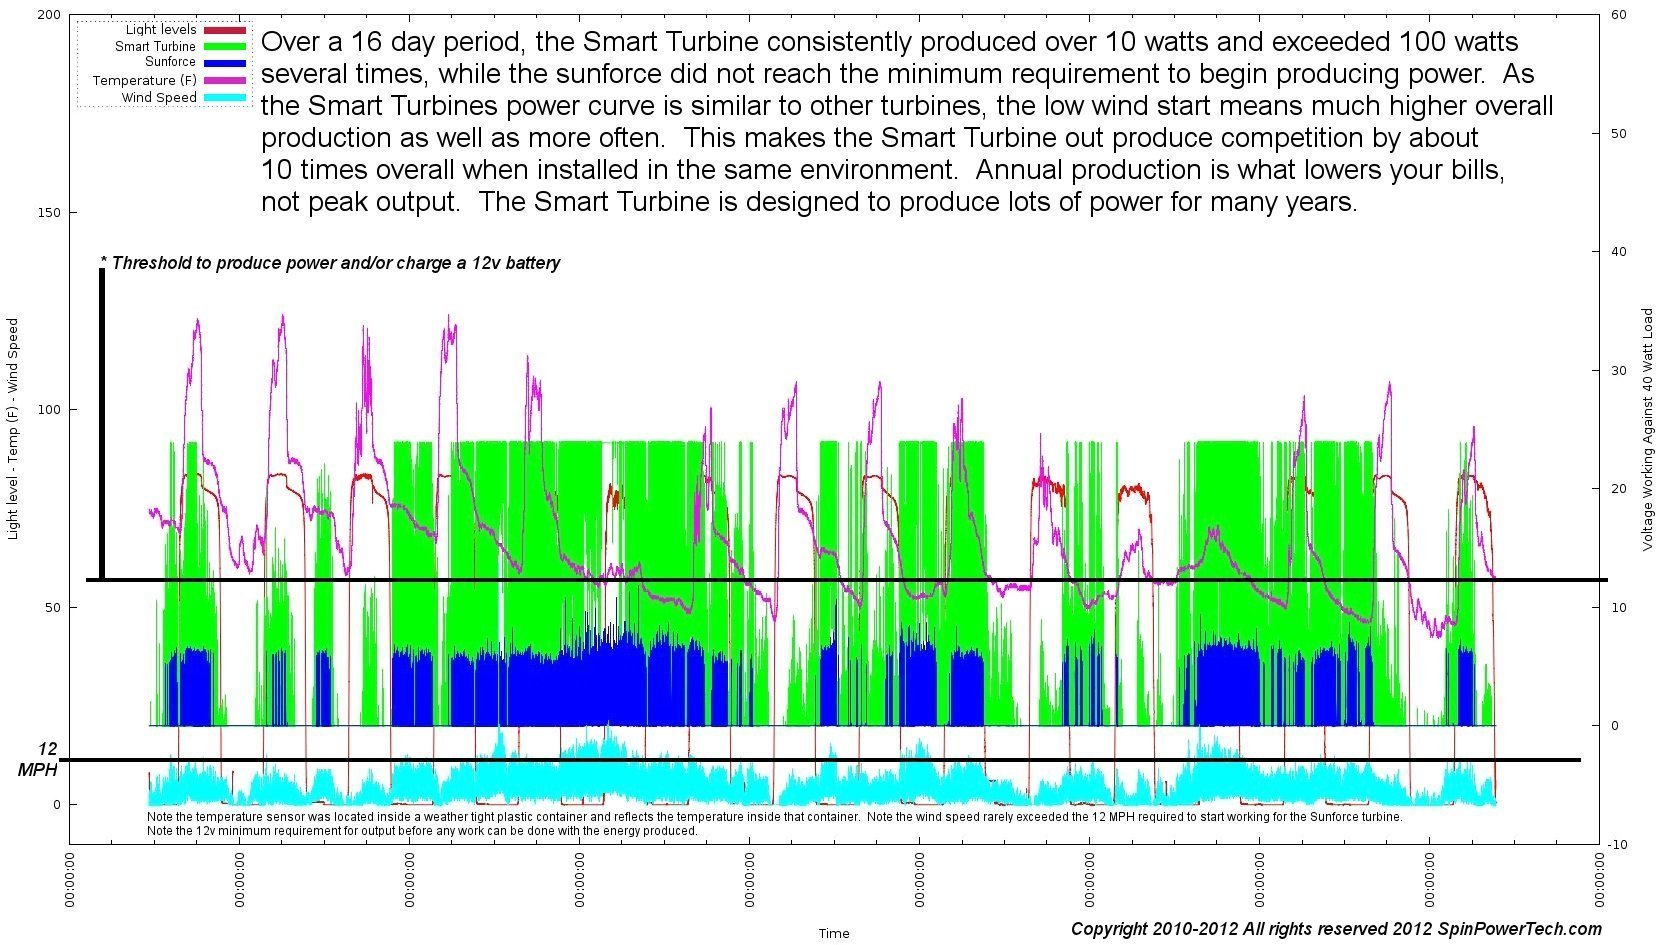Image resolution: width=1669 pixels, height=945 pixels.
Task: Click the blue Sunforce legend swatch
Action: pos(225,63)
